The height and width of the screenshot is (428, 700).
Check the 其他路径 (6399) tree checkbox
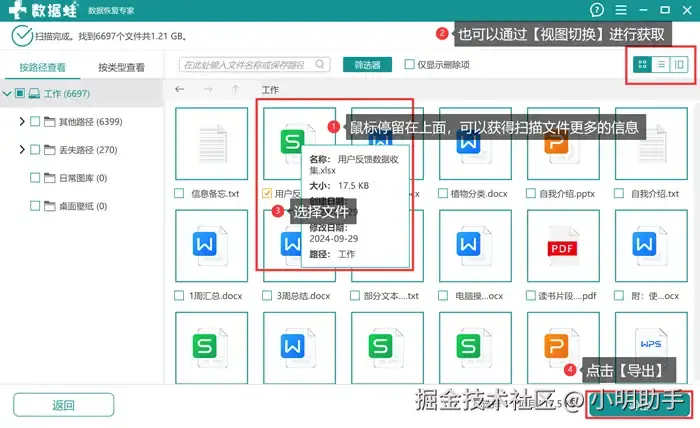point(35,121)
